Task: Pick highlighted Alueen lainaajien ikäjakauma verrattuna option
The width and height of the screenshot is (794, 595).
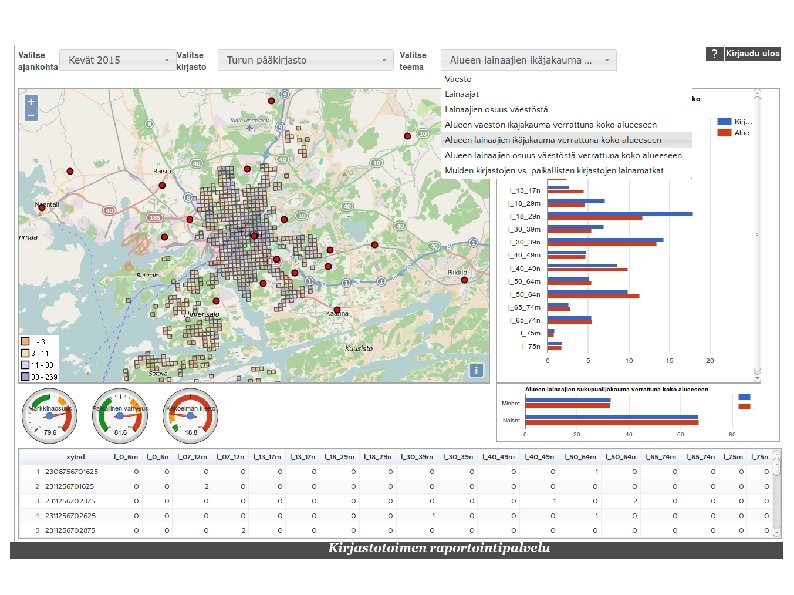Action: 566,140
